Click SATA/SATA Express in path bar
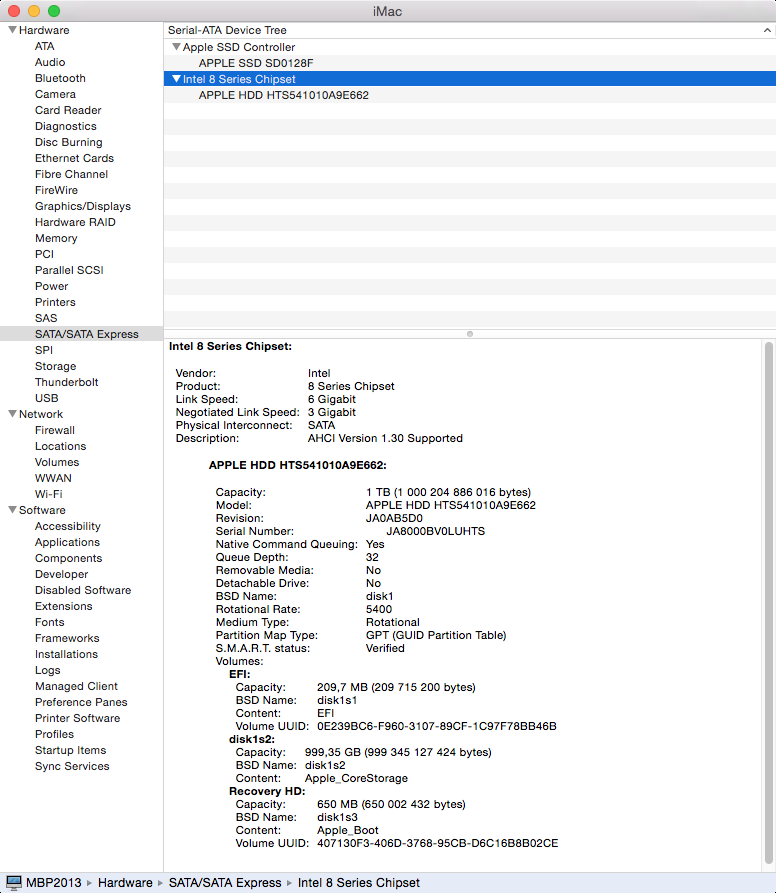 pos(225,883)
